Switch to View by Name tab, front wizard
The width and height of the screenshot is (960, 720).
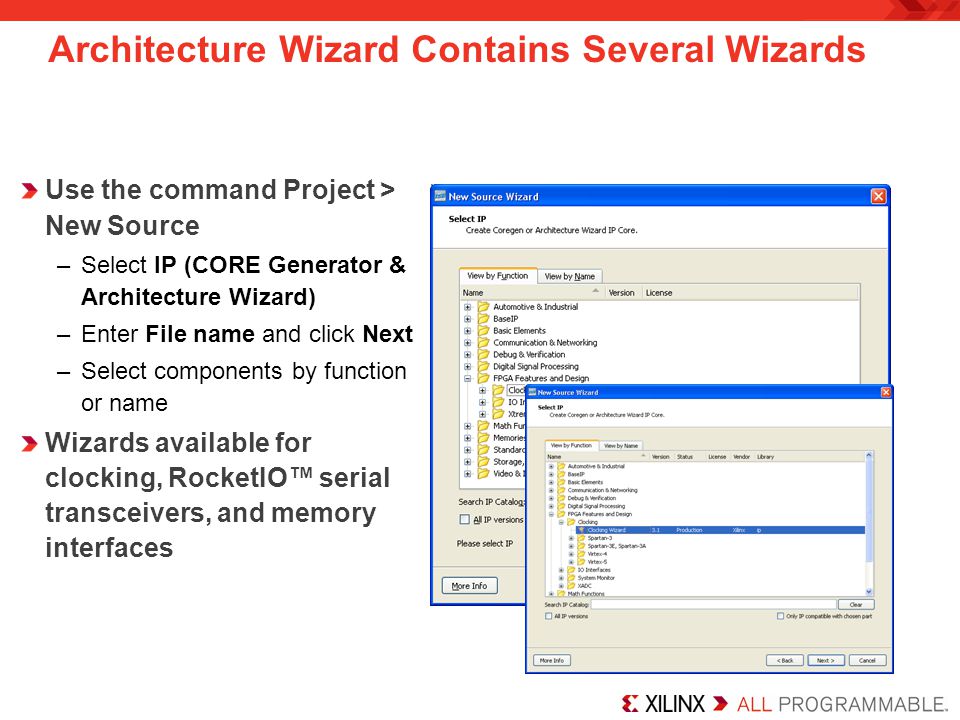click(621, 446)
